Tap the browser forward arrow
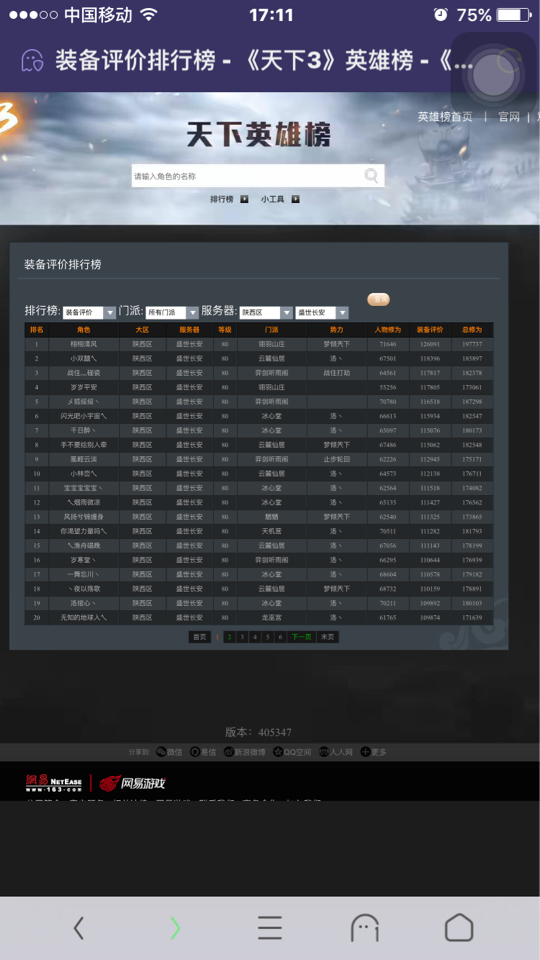The width and height of the screenshot is (540, 960). pyautogui.click(x=175, y=928)
